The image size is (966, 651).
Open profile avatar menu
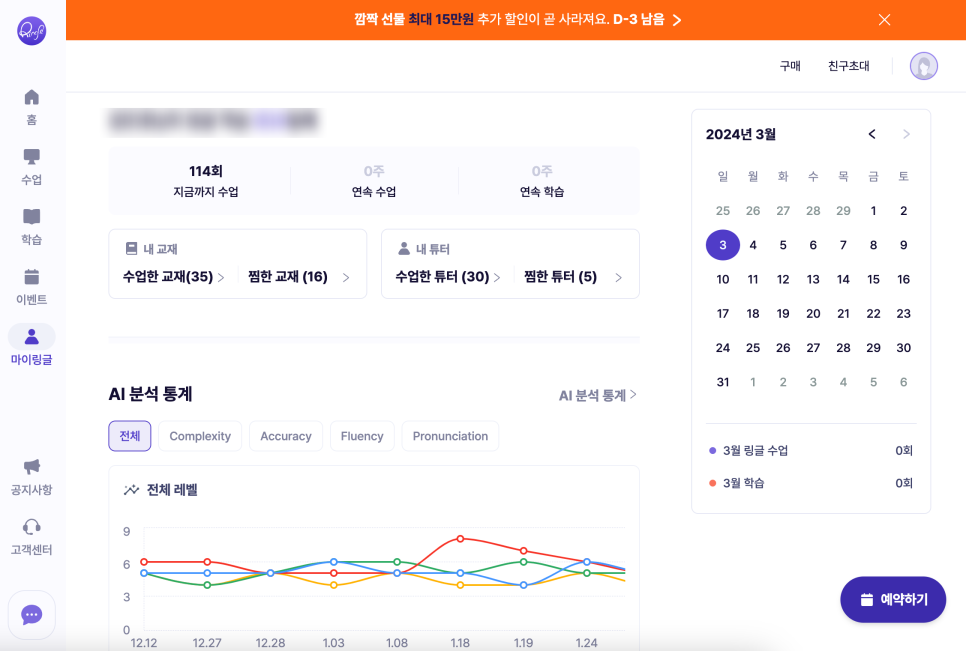click(x=923, y=66)
